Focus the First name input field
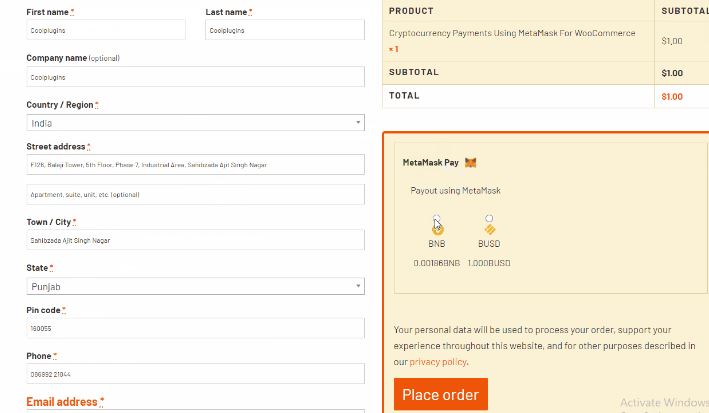 106,30
